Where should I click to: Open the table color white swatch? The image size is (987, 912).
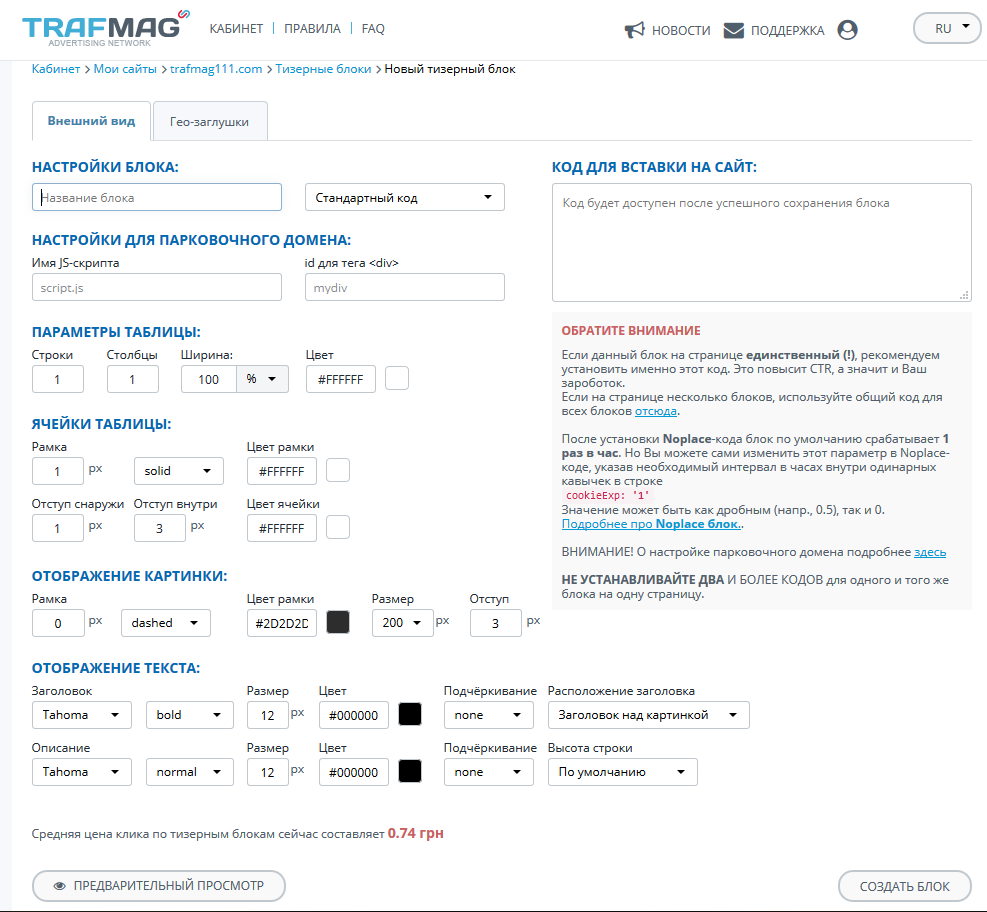coord(397,379)
